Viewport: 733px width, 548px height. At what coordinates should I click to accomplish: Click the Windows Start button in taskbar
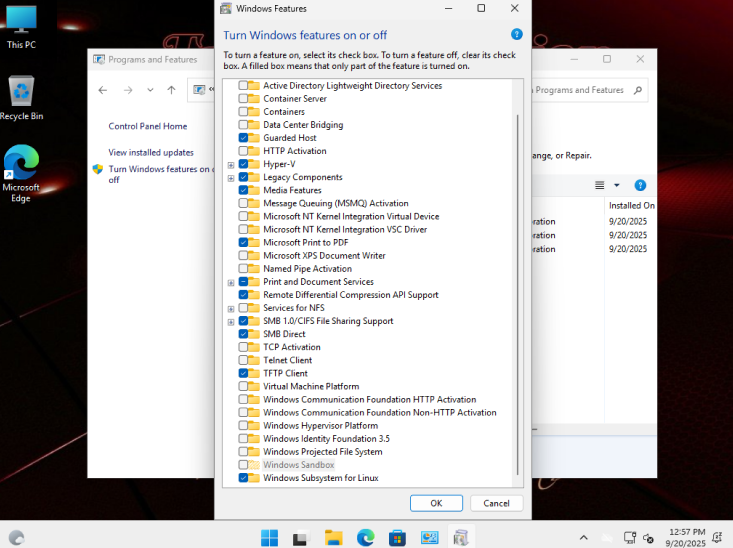click(269, 538)
